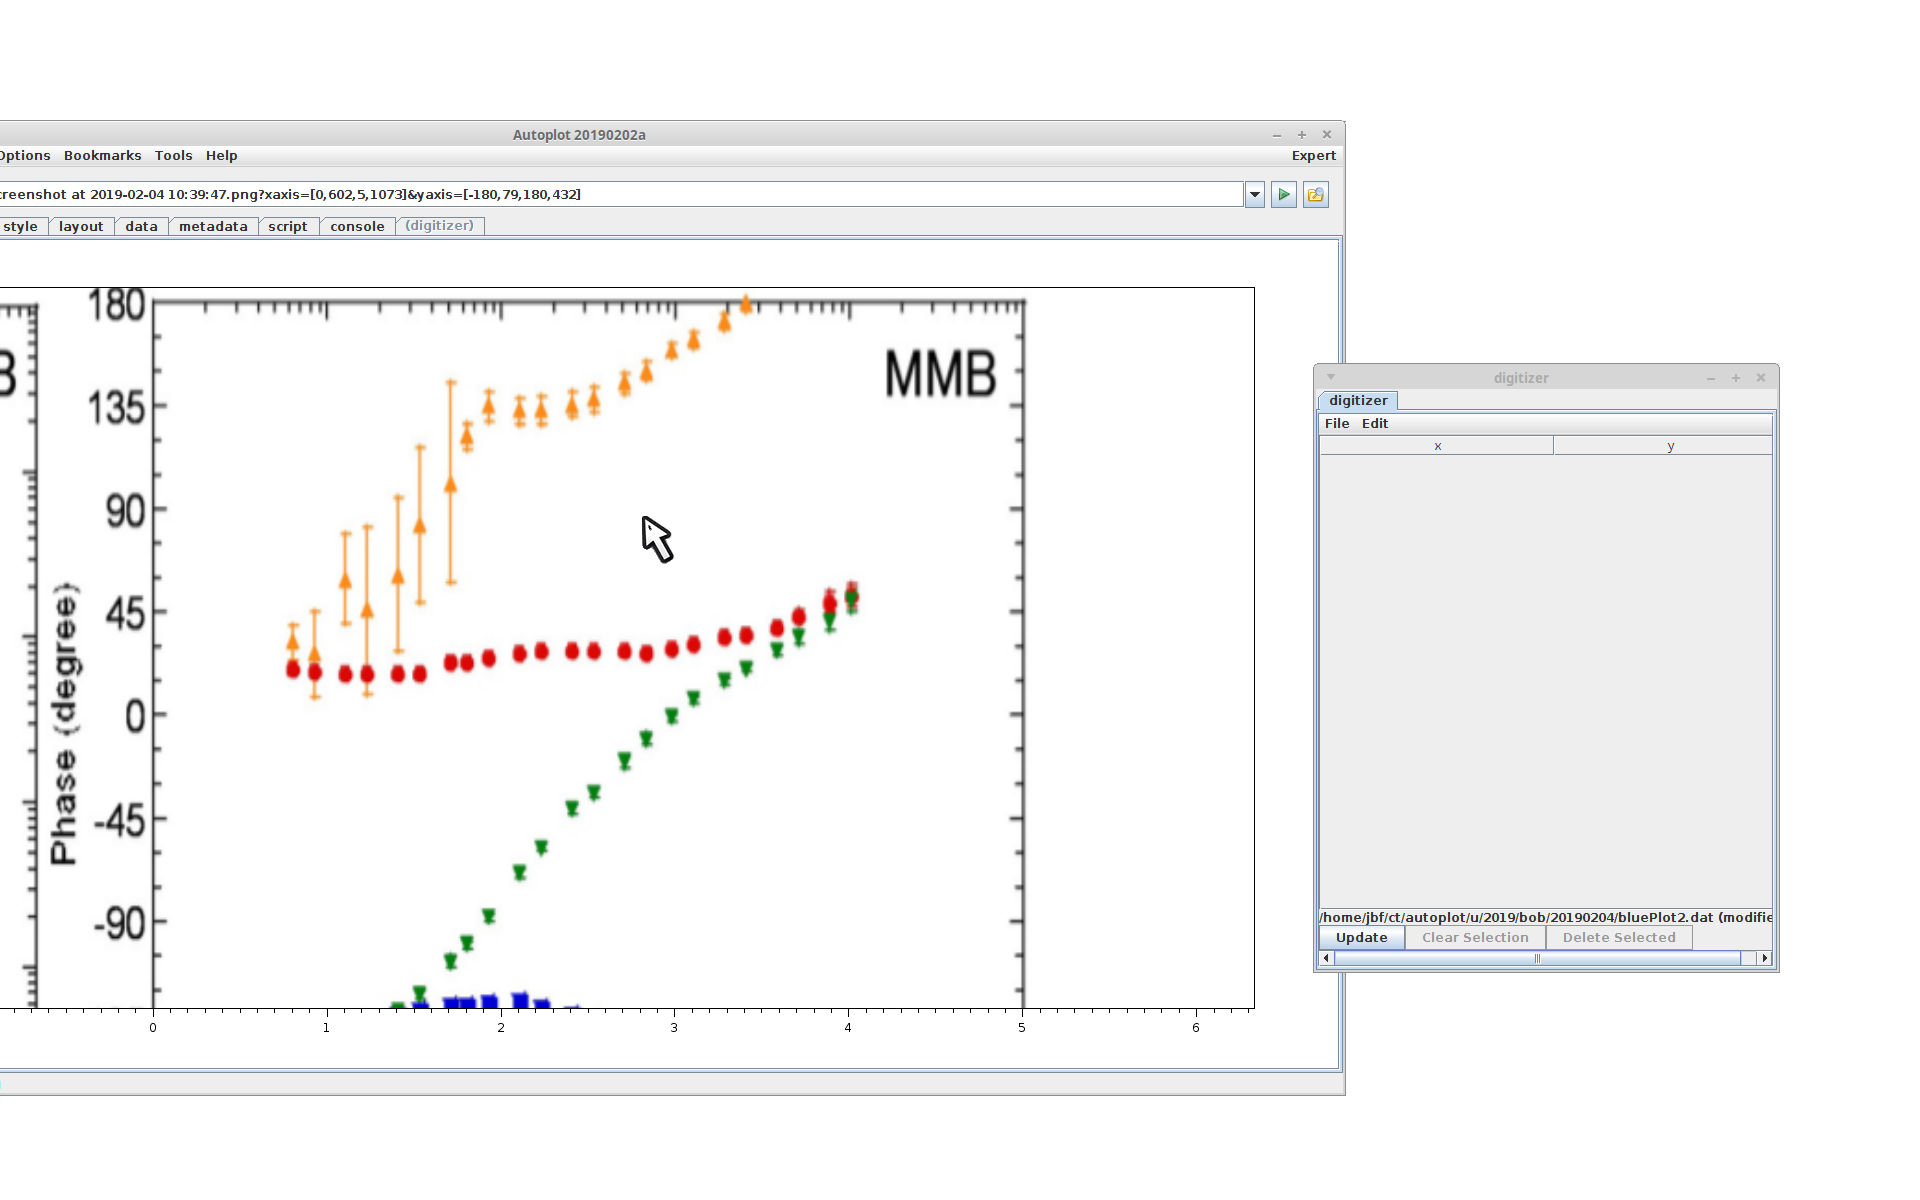This screenshot has width=1920, height=1200.
Task: Maximize the Autoplot window
Action: coord(1302,135)
